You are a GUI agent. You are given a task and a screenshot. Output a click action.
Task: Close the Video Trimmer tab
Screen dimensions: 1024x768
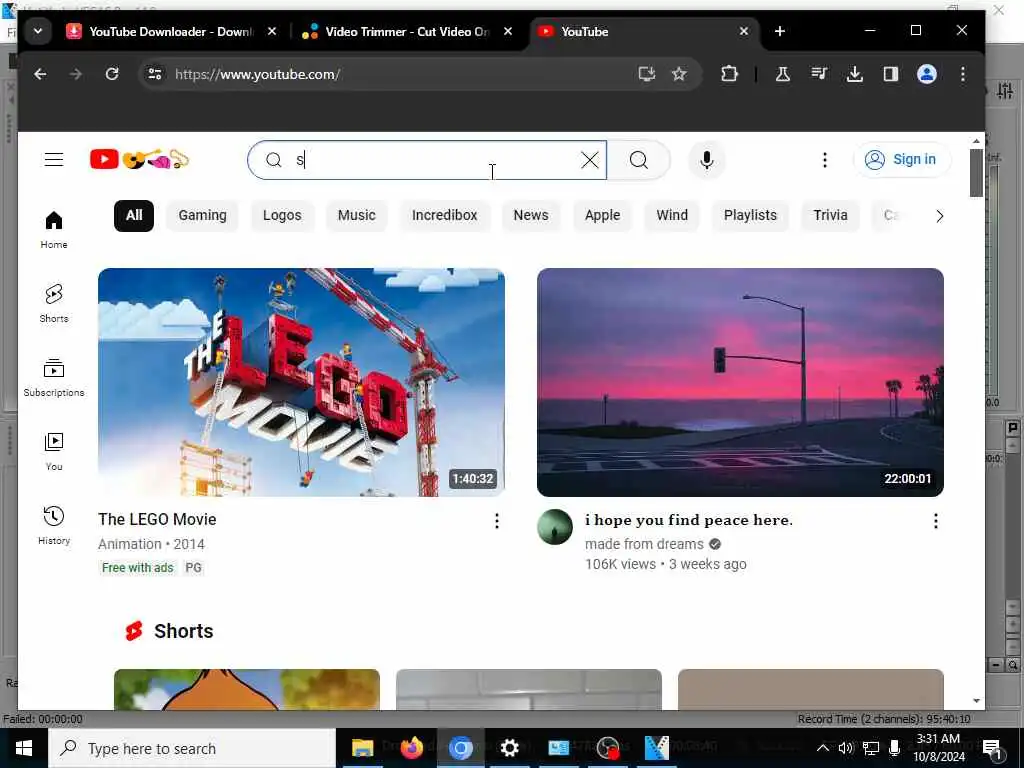(508, 31)
